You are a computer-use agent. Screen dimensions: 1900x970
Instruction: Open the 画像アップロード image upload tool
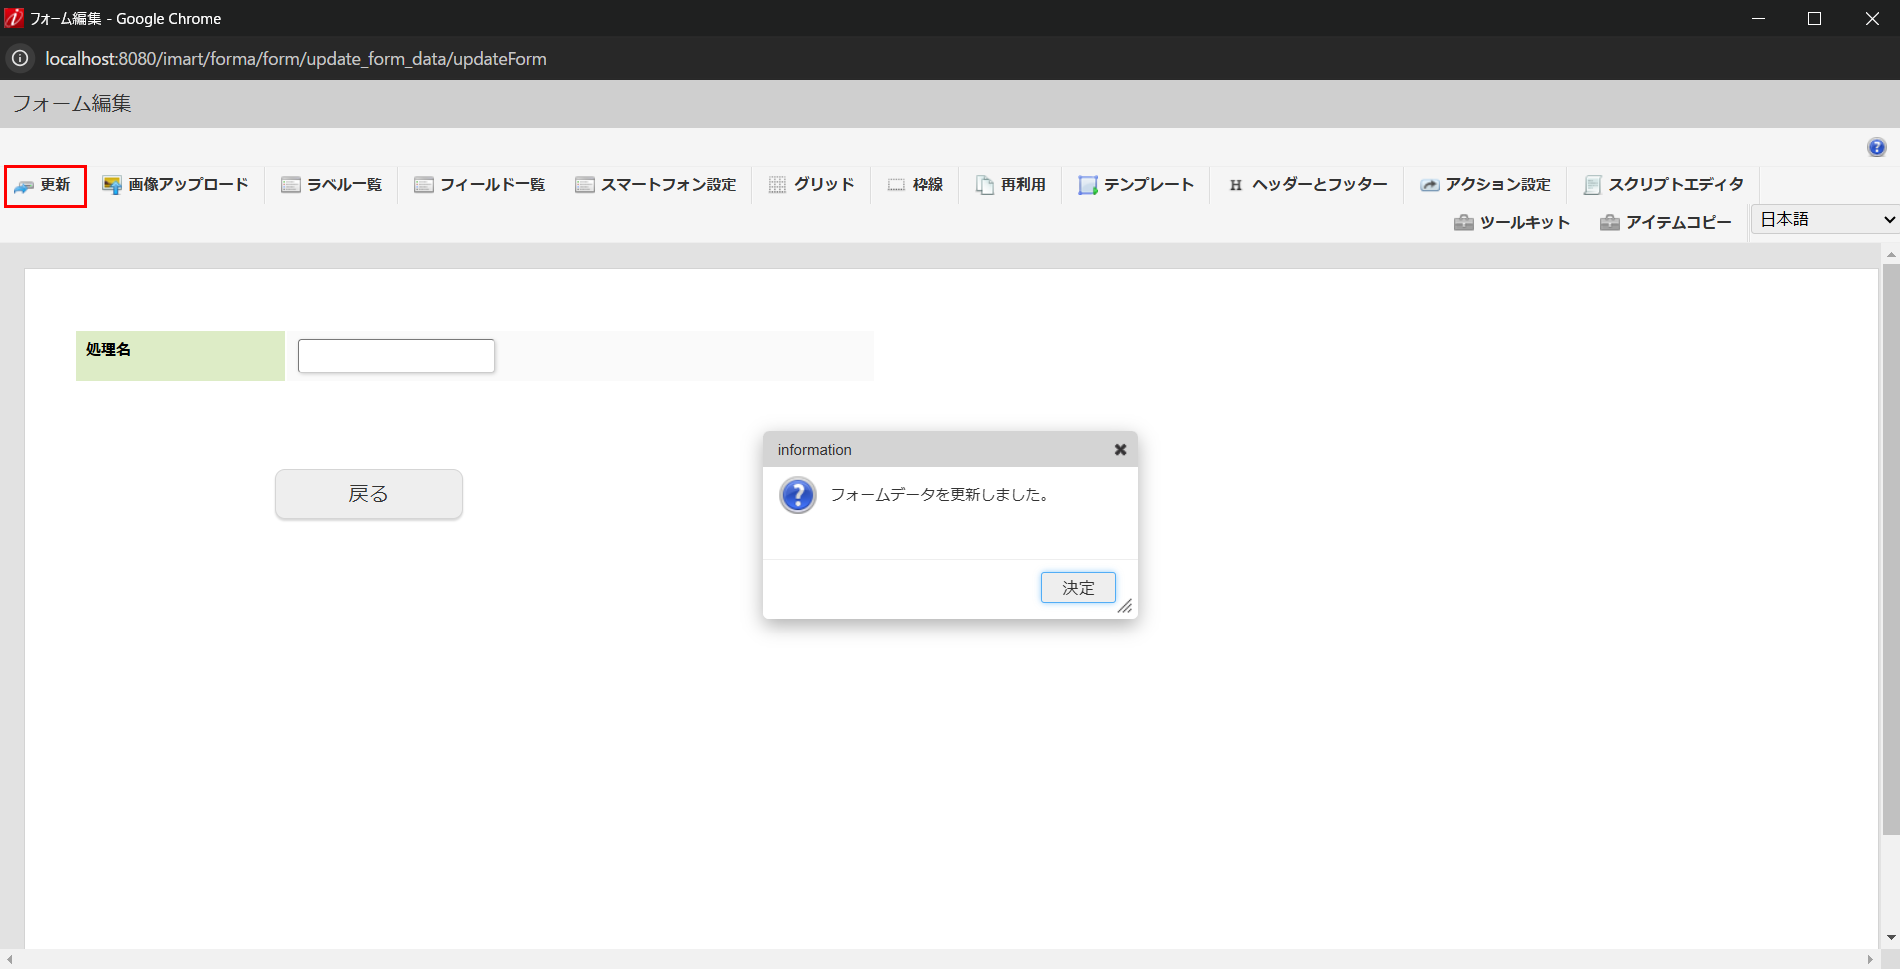[176, 184]
